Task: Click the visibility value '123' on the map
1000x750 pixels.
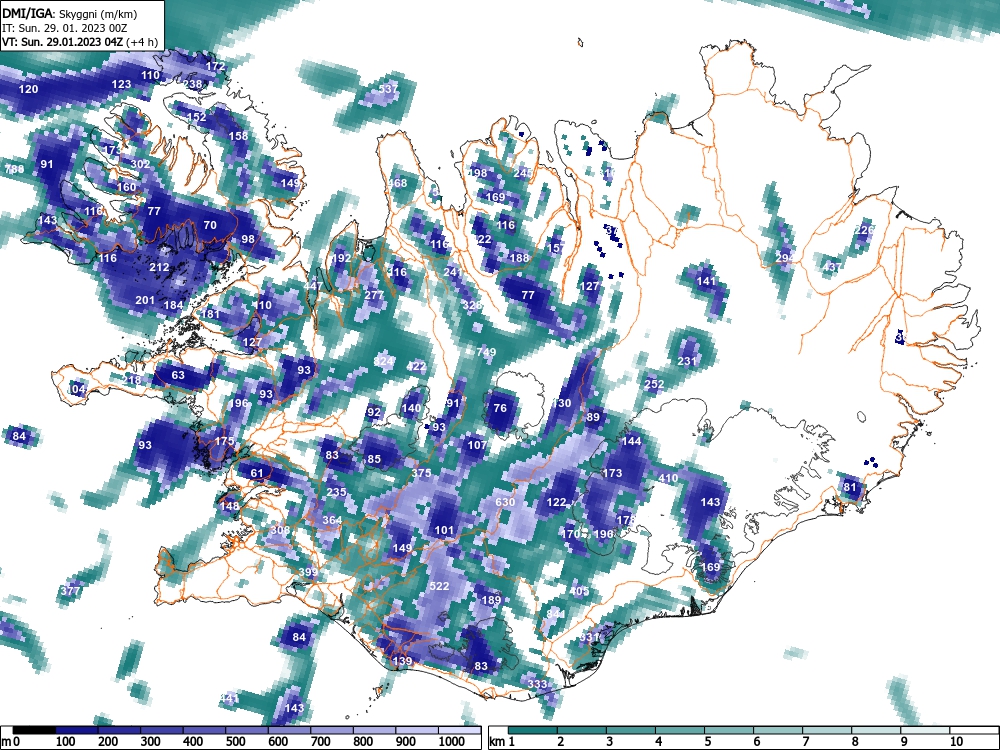Action: [121, 84]
